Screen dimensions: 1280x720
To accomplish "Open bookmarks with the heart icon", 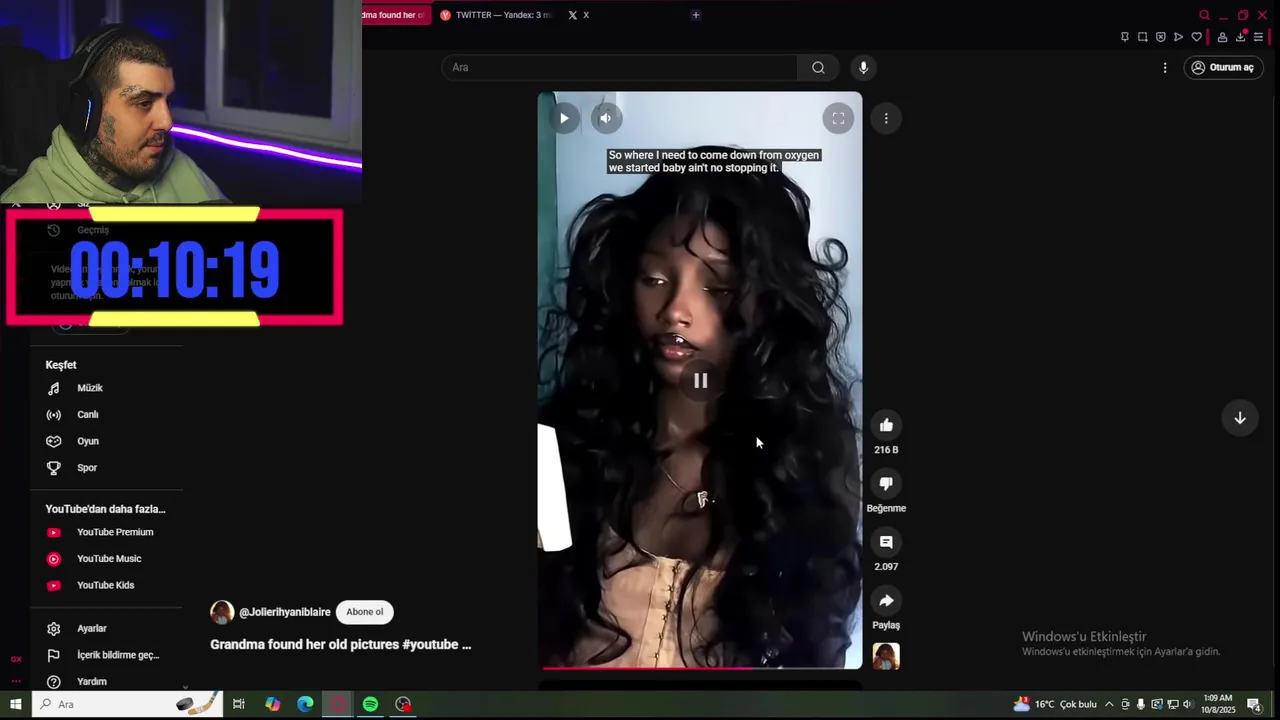I will tap(1197, 37).
